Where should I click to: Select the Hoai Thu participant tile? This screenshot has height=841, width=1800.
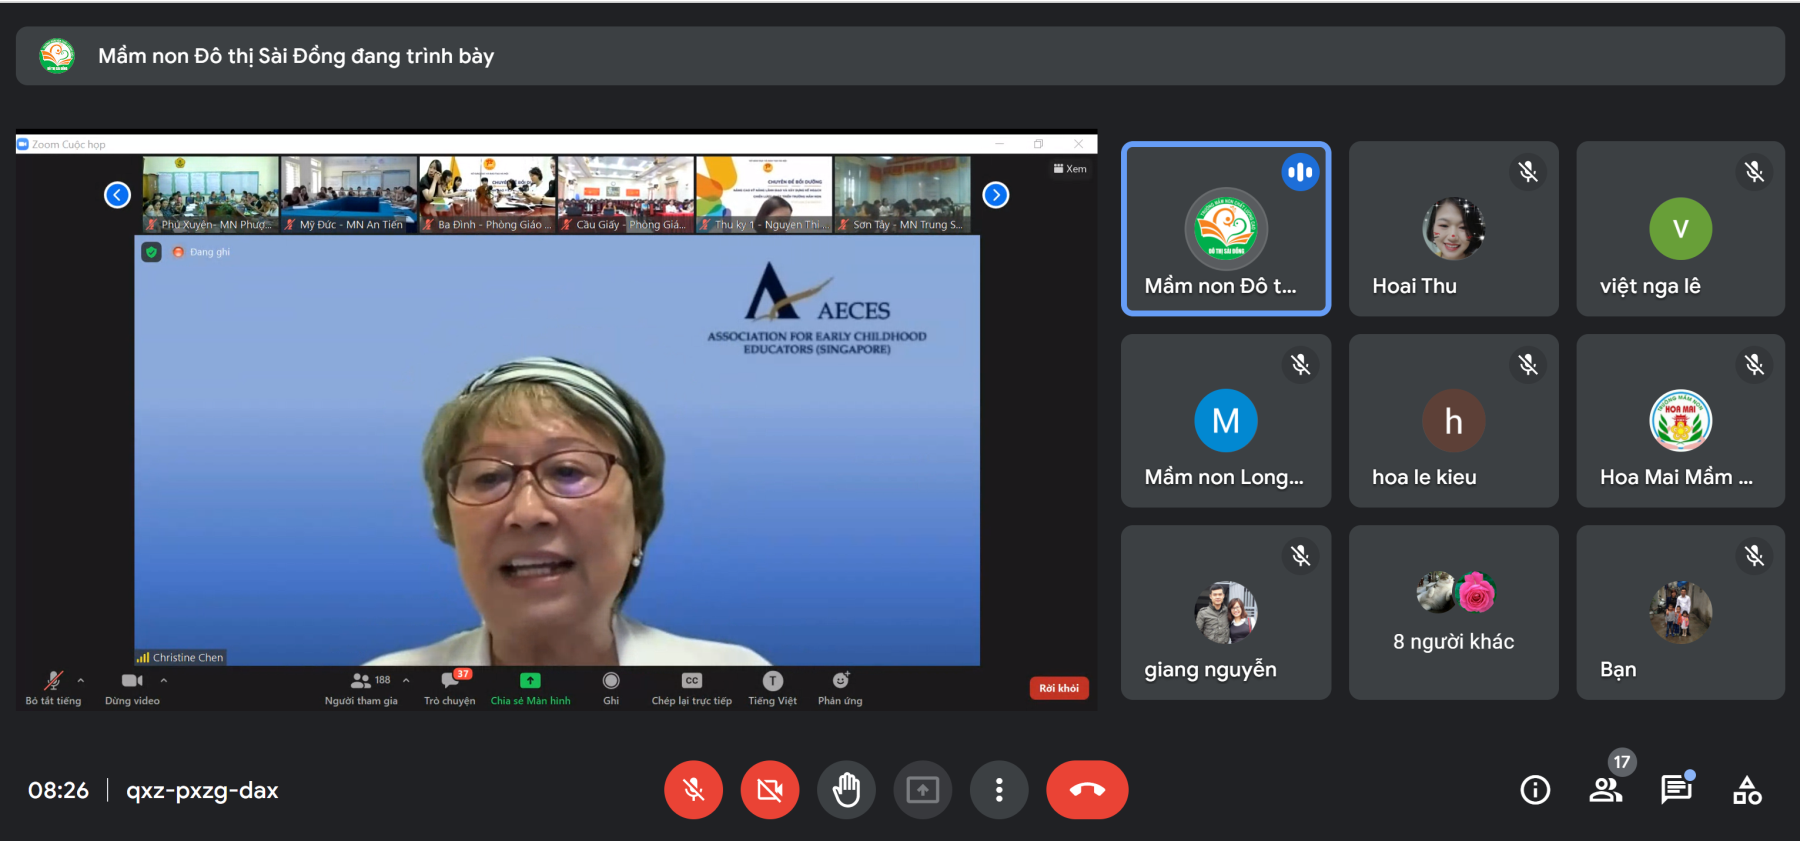[x=1453, y=229]
